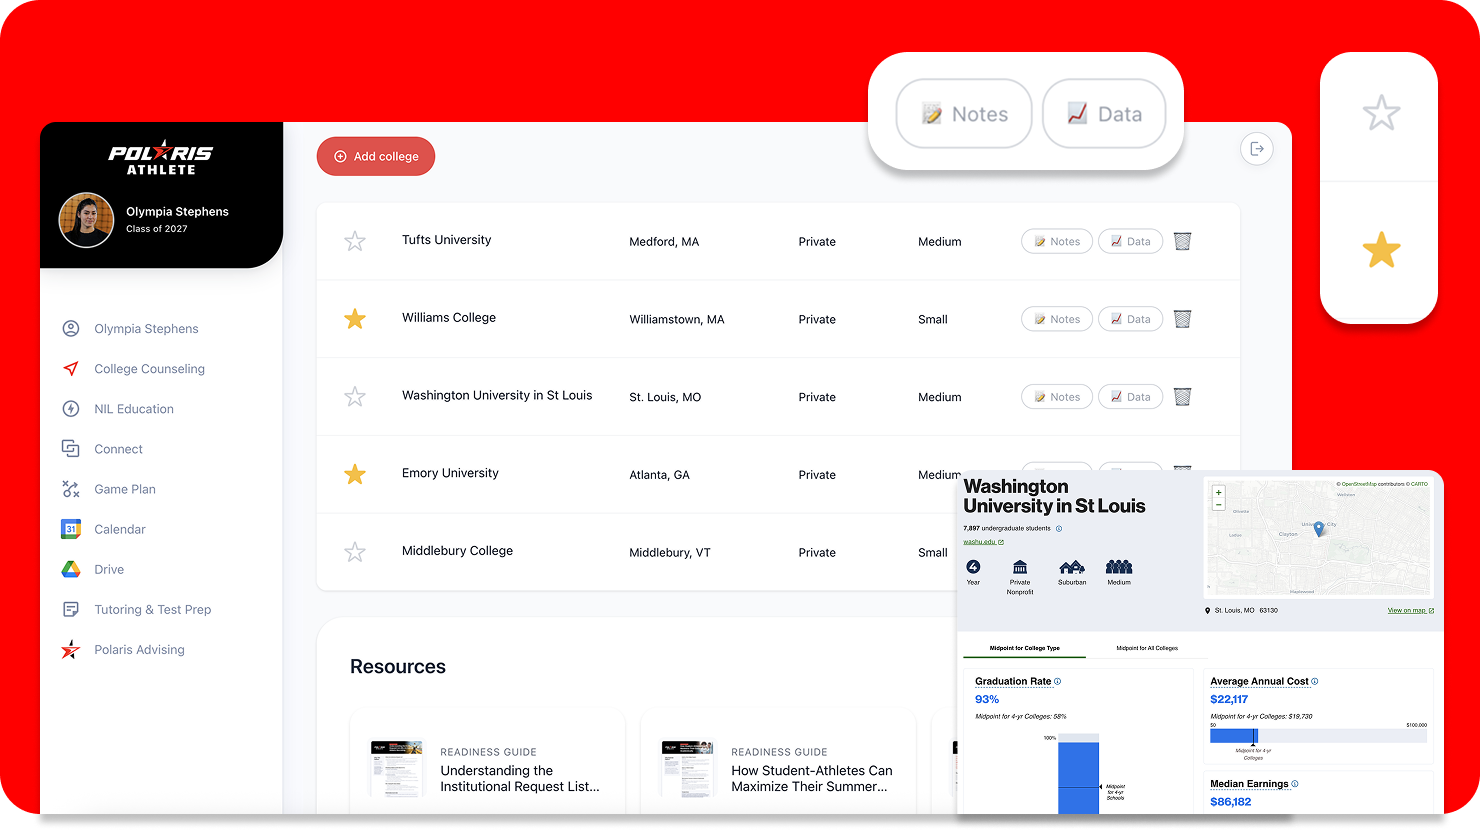1480x830 pixels.
Task: Click the Add college button
Action: [x=376, y=156]
